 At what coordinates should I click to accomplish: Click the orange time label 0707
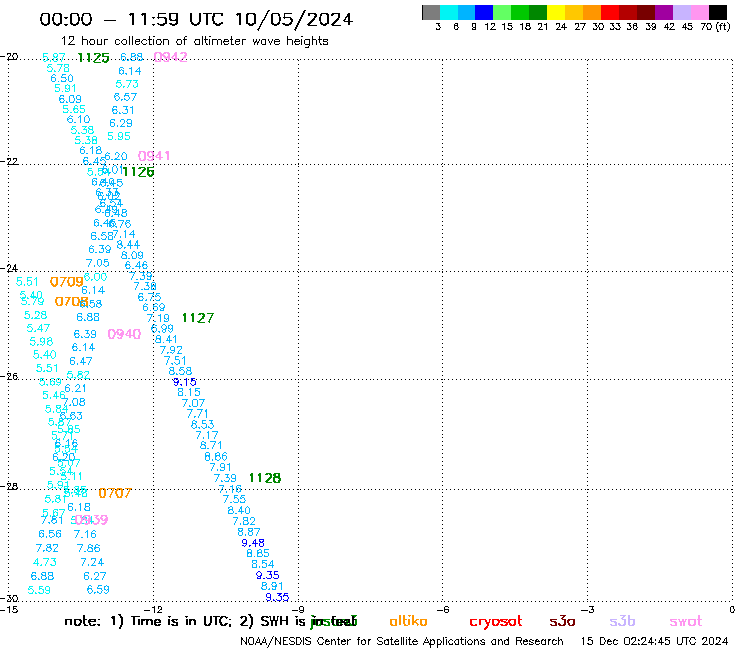point(115,493)
